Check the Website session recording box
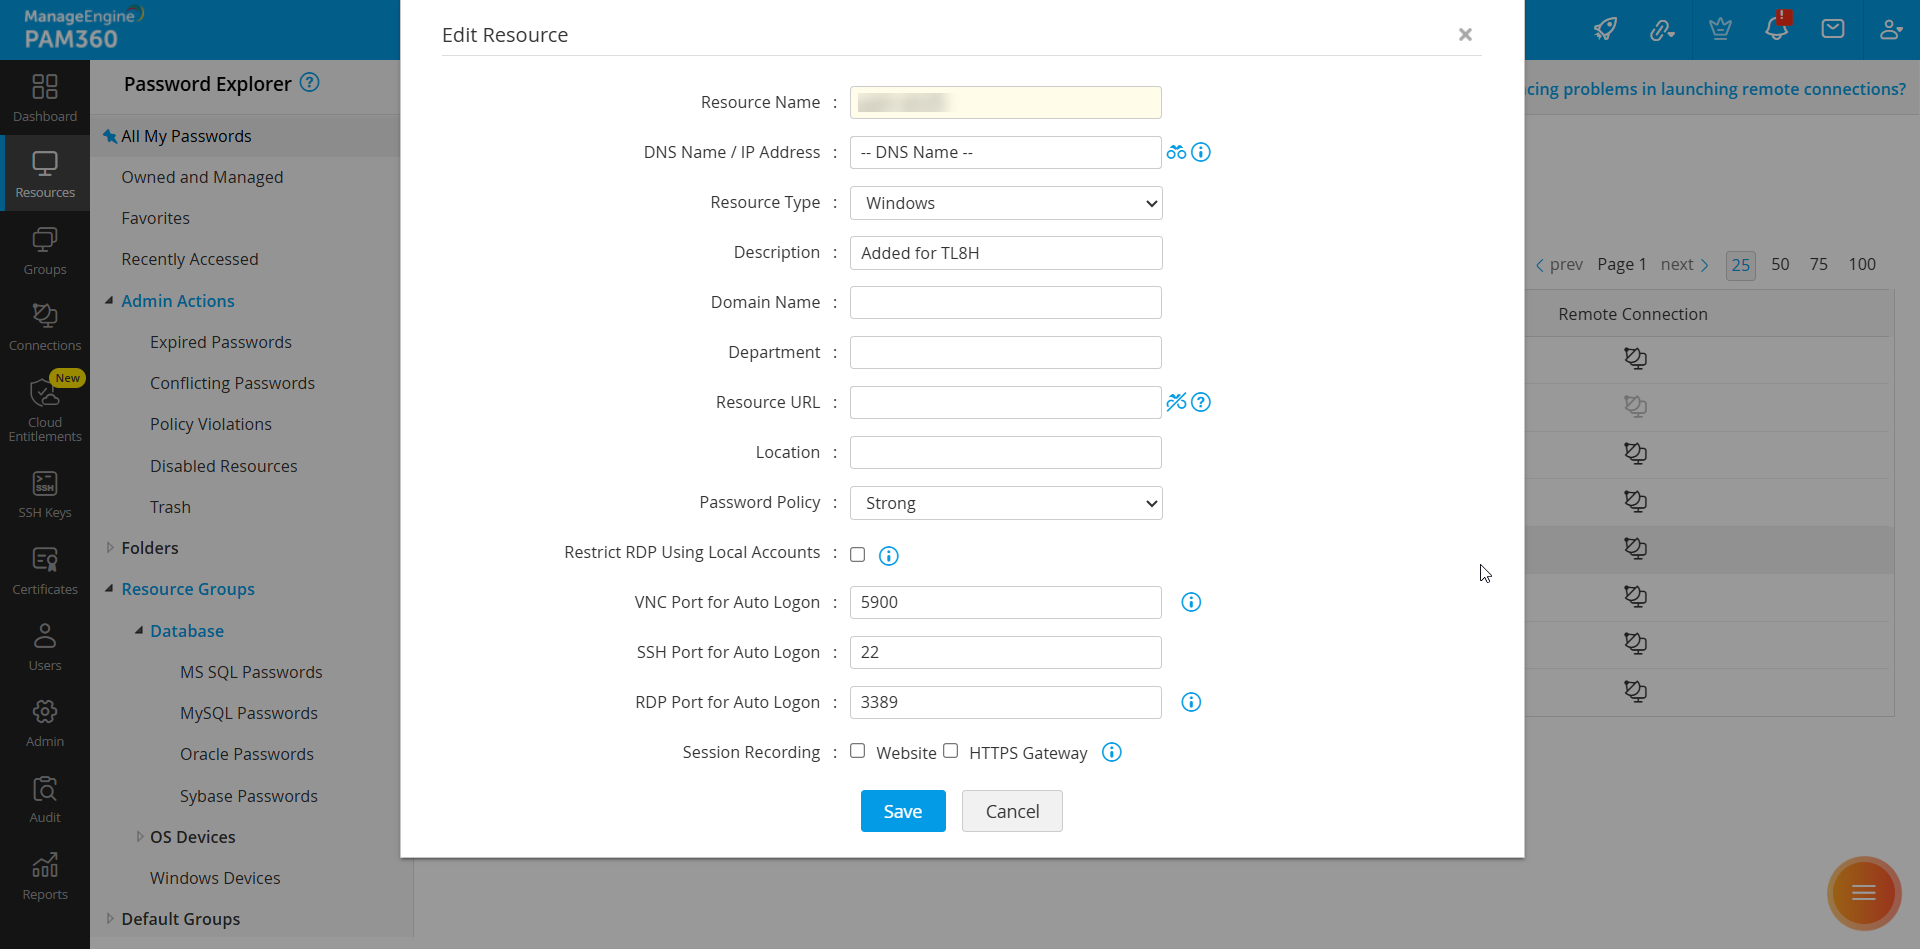Image resolution: width=1920 pixels, height=949 pixels. click(858, 751)
